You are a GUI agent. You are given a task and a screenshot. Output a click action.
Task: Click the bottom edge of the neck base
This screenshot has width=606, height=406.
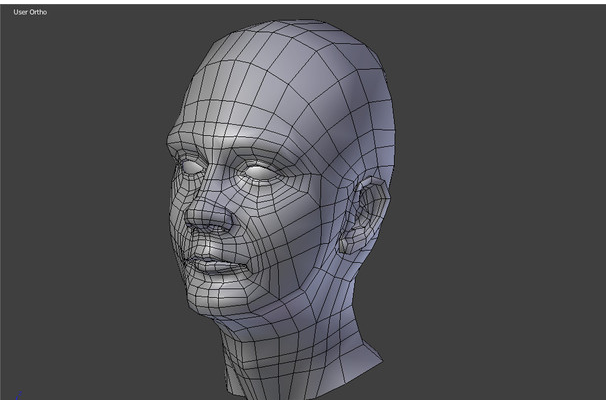coord(300,385)
